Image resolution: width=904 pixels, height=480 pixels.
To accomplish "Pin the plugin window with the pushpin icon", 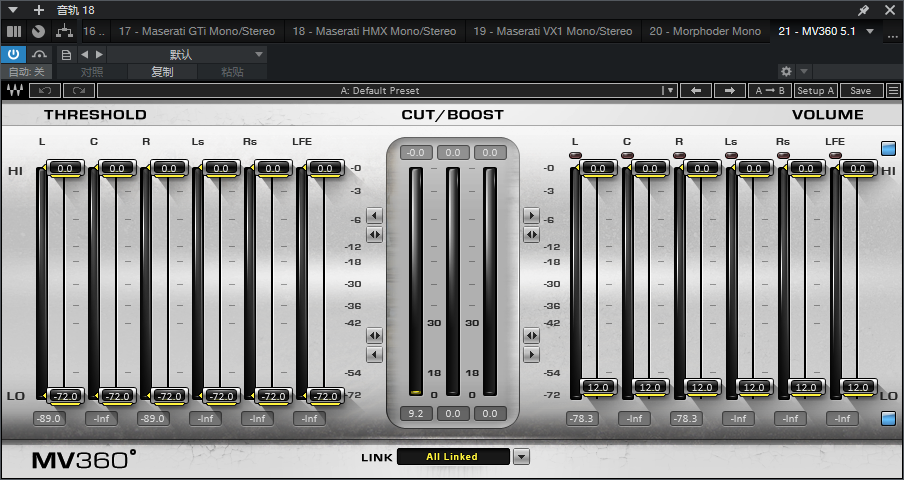I will [864, 10].
